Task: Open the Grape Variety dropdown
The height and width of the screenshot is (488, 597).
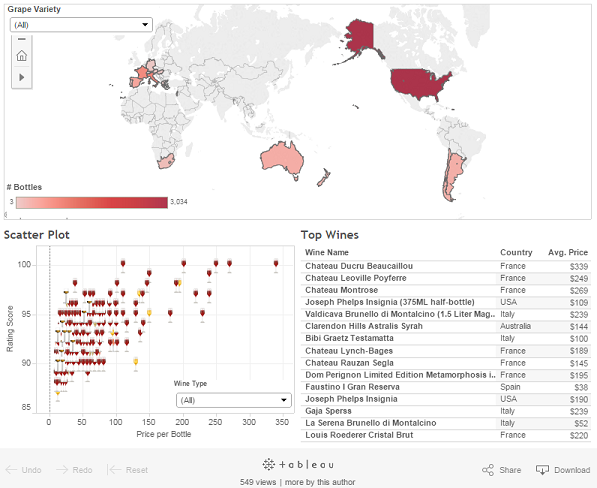Action: pos(81,25)
